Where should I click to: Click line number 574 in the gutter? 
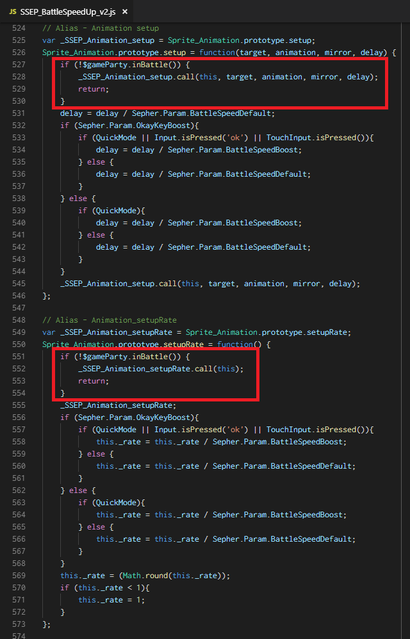point(19,635)
